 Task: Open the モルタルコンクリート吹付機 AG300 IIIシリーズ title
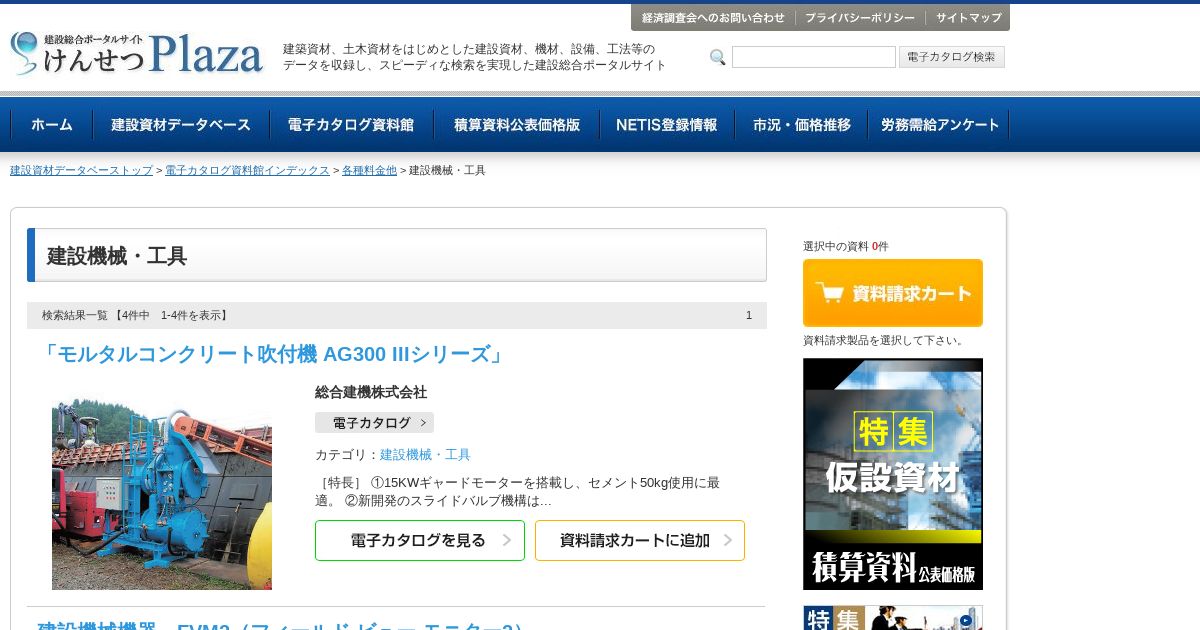coord(273,354)
